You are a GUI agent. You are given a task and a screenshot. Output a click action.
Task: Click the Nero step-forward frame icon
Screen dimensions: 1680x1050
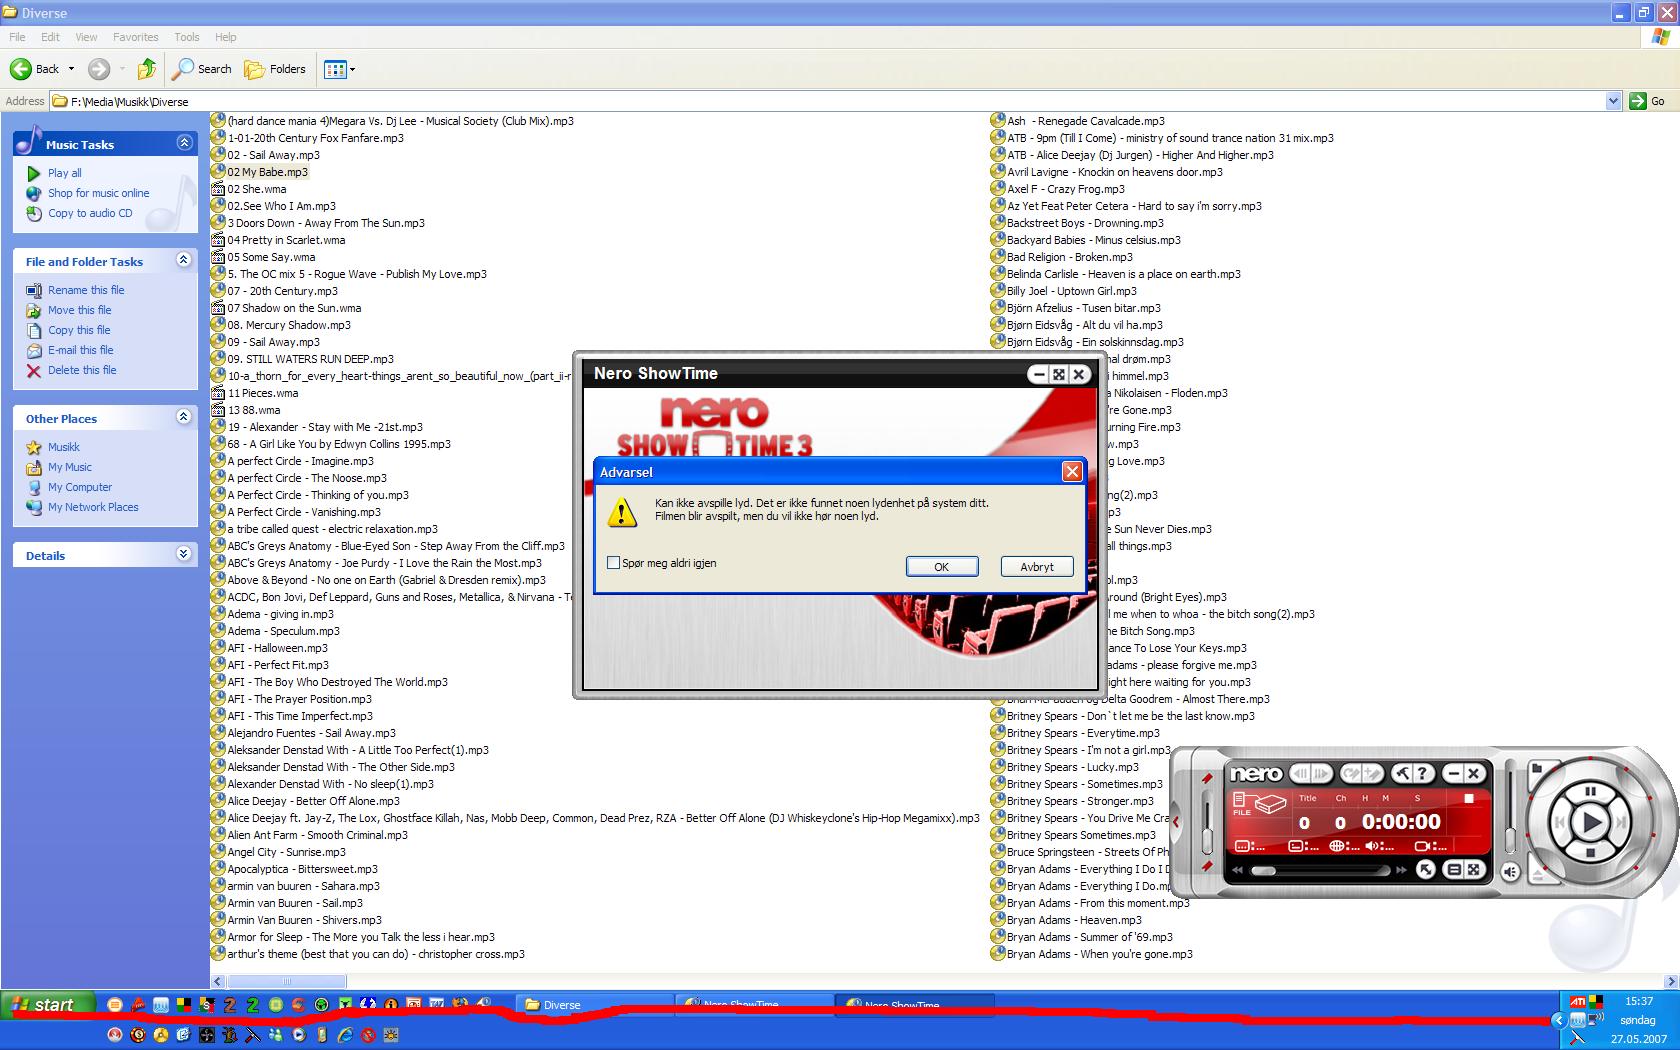1321,773
